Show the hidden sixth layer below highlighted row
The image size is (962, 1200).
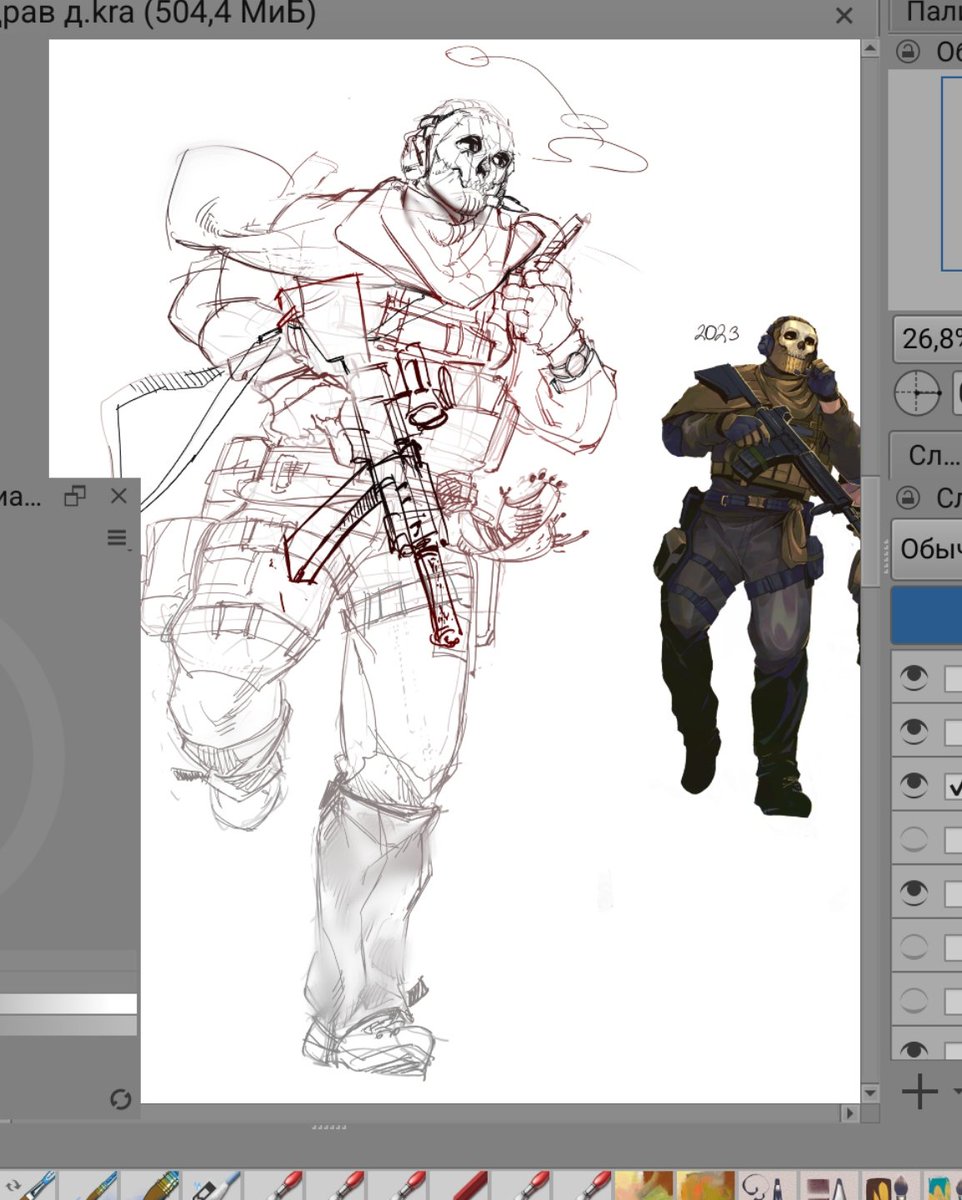[x=913, y=945]
